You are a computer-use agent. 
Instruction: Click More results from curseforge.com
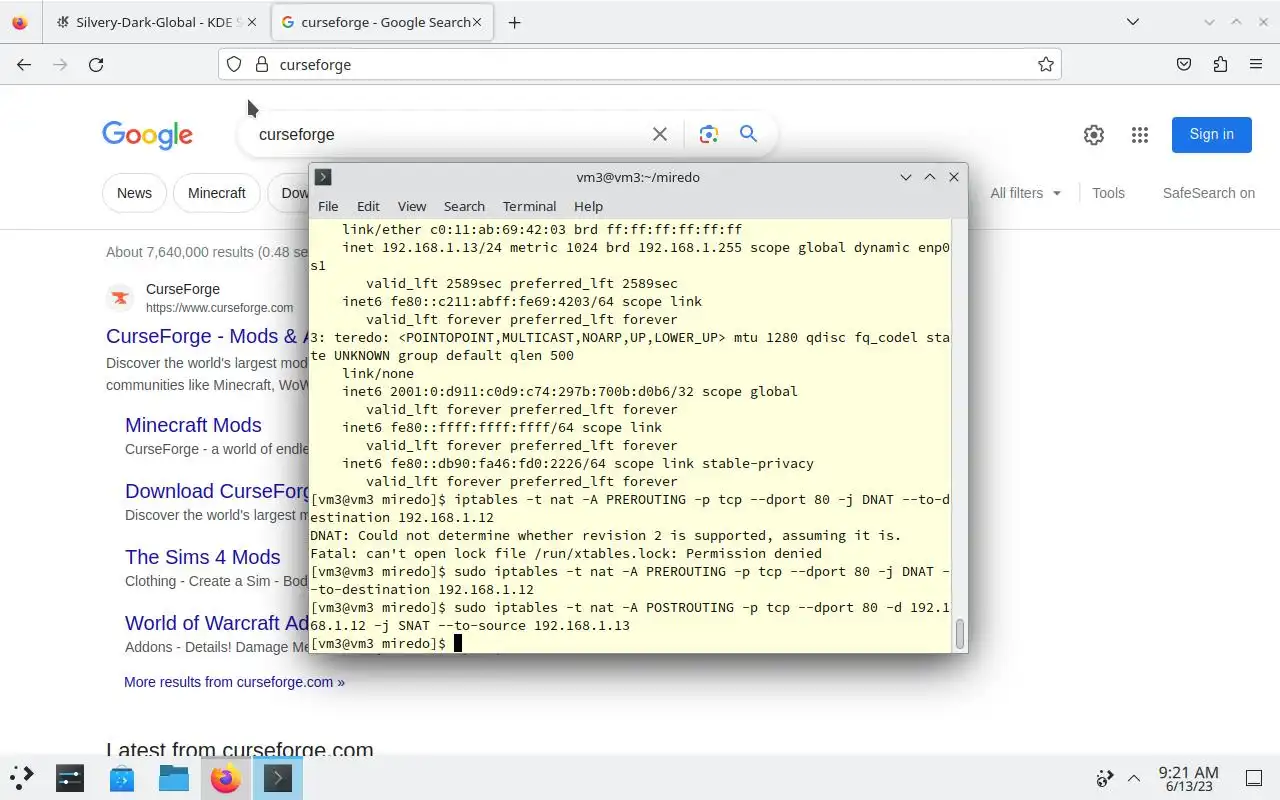(x=234, y=682)
